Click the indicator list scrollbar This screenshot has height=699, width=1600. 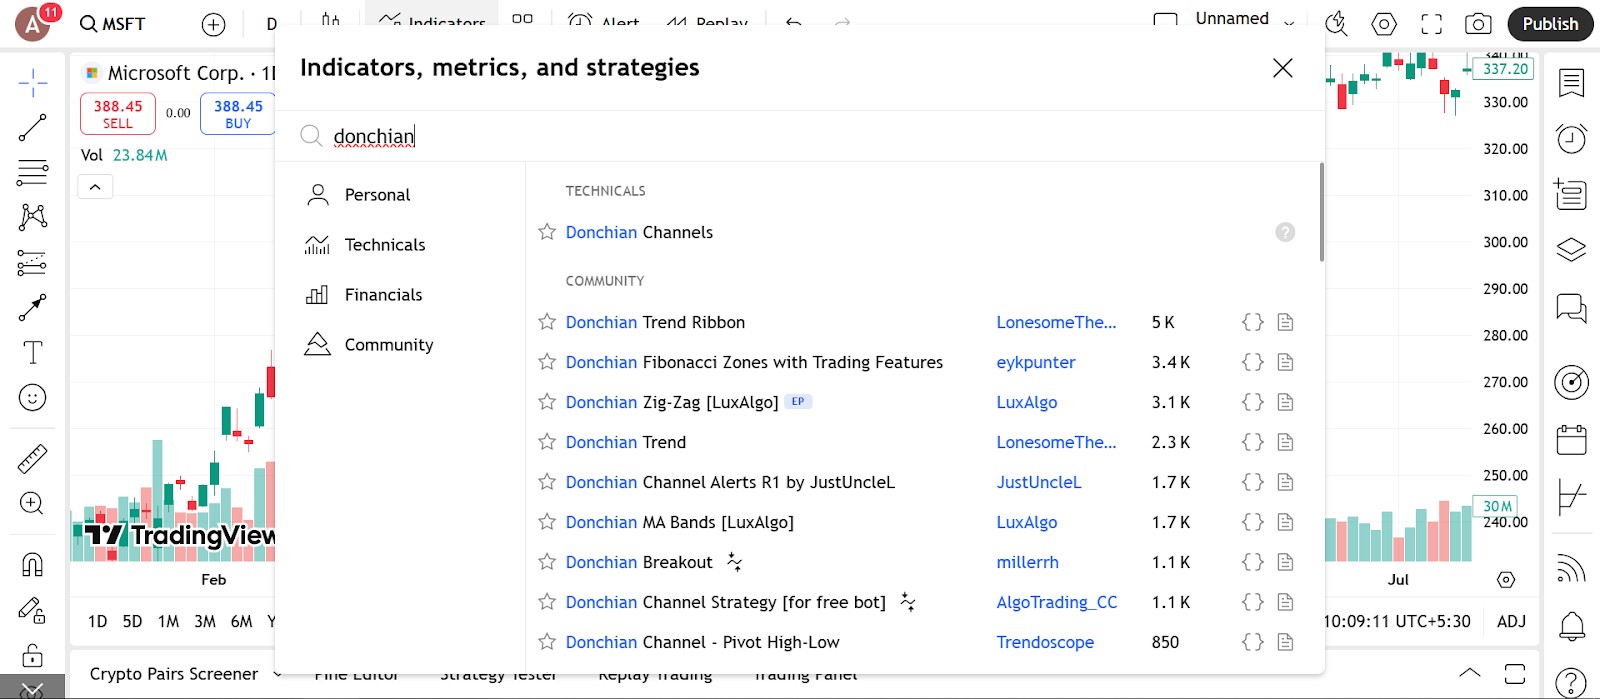[x=1321, y=212]
